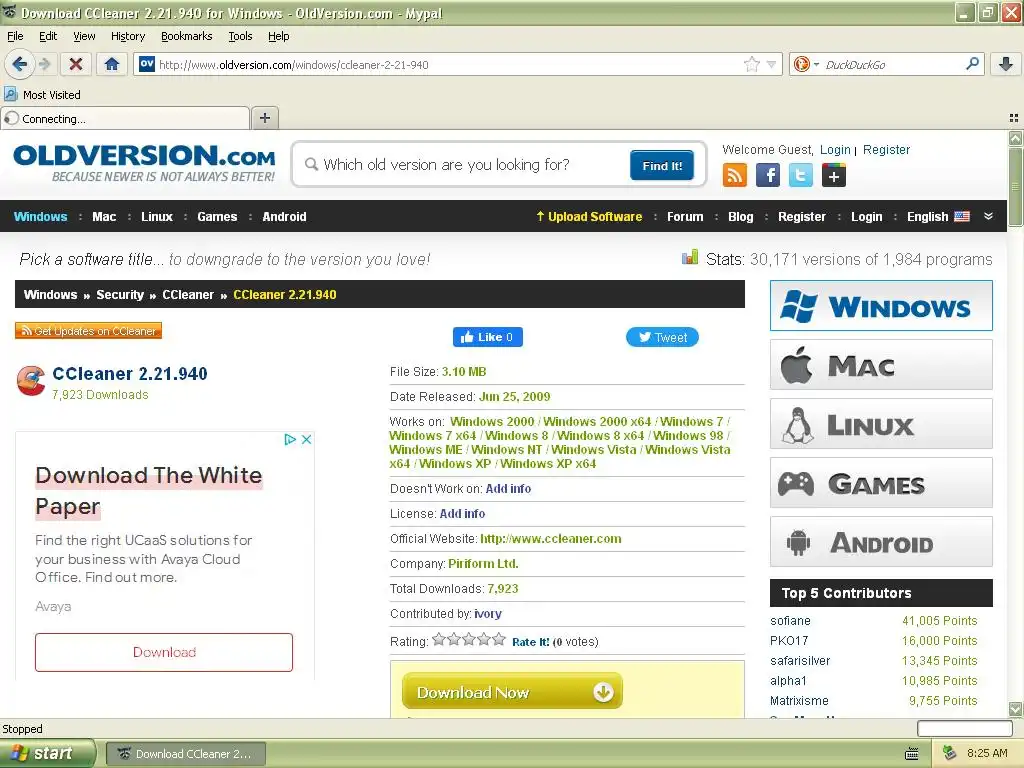Viewport: 1024px width, 768px height.
Task: Open the ad choices triangle icon
Action: 290,440
